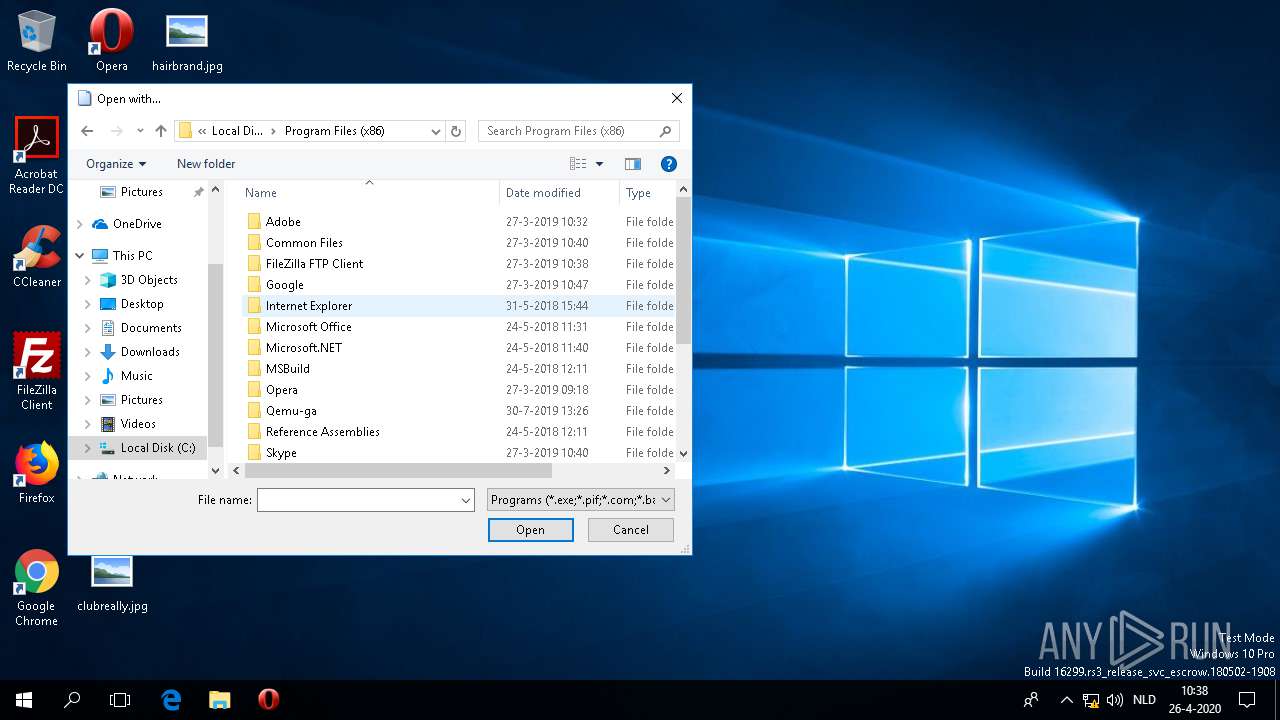The width and height of the screenshot is (1280, 720).
Task: Launch Microsoft Edge from the taskbar
Action: [171, 700]
